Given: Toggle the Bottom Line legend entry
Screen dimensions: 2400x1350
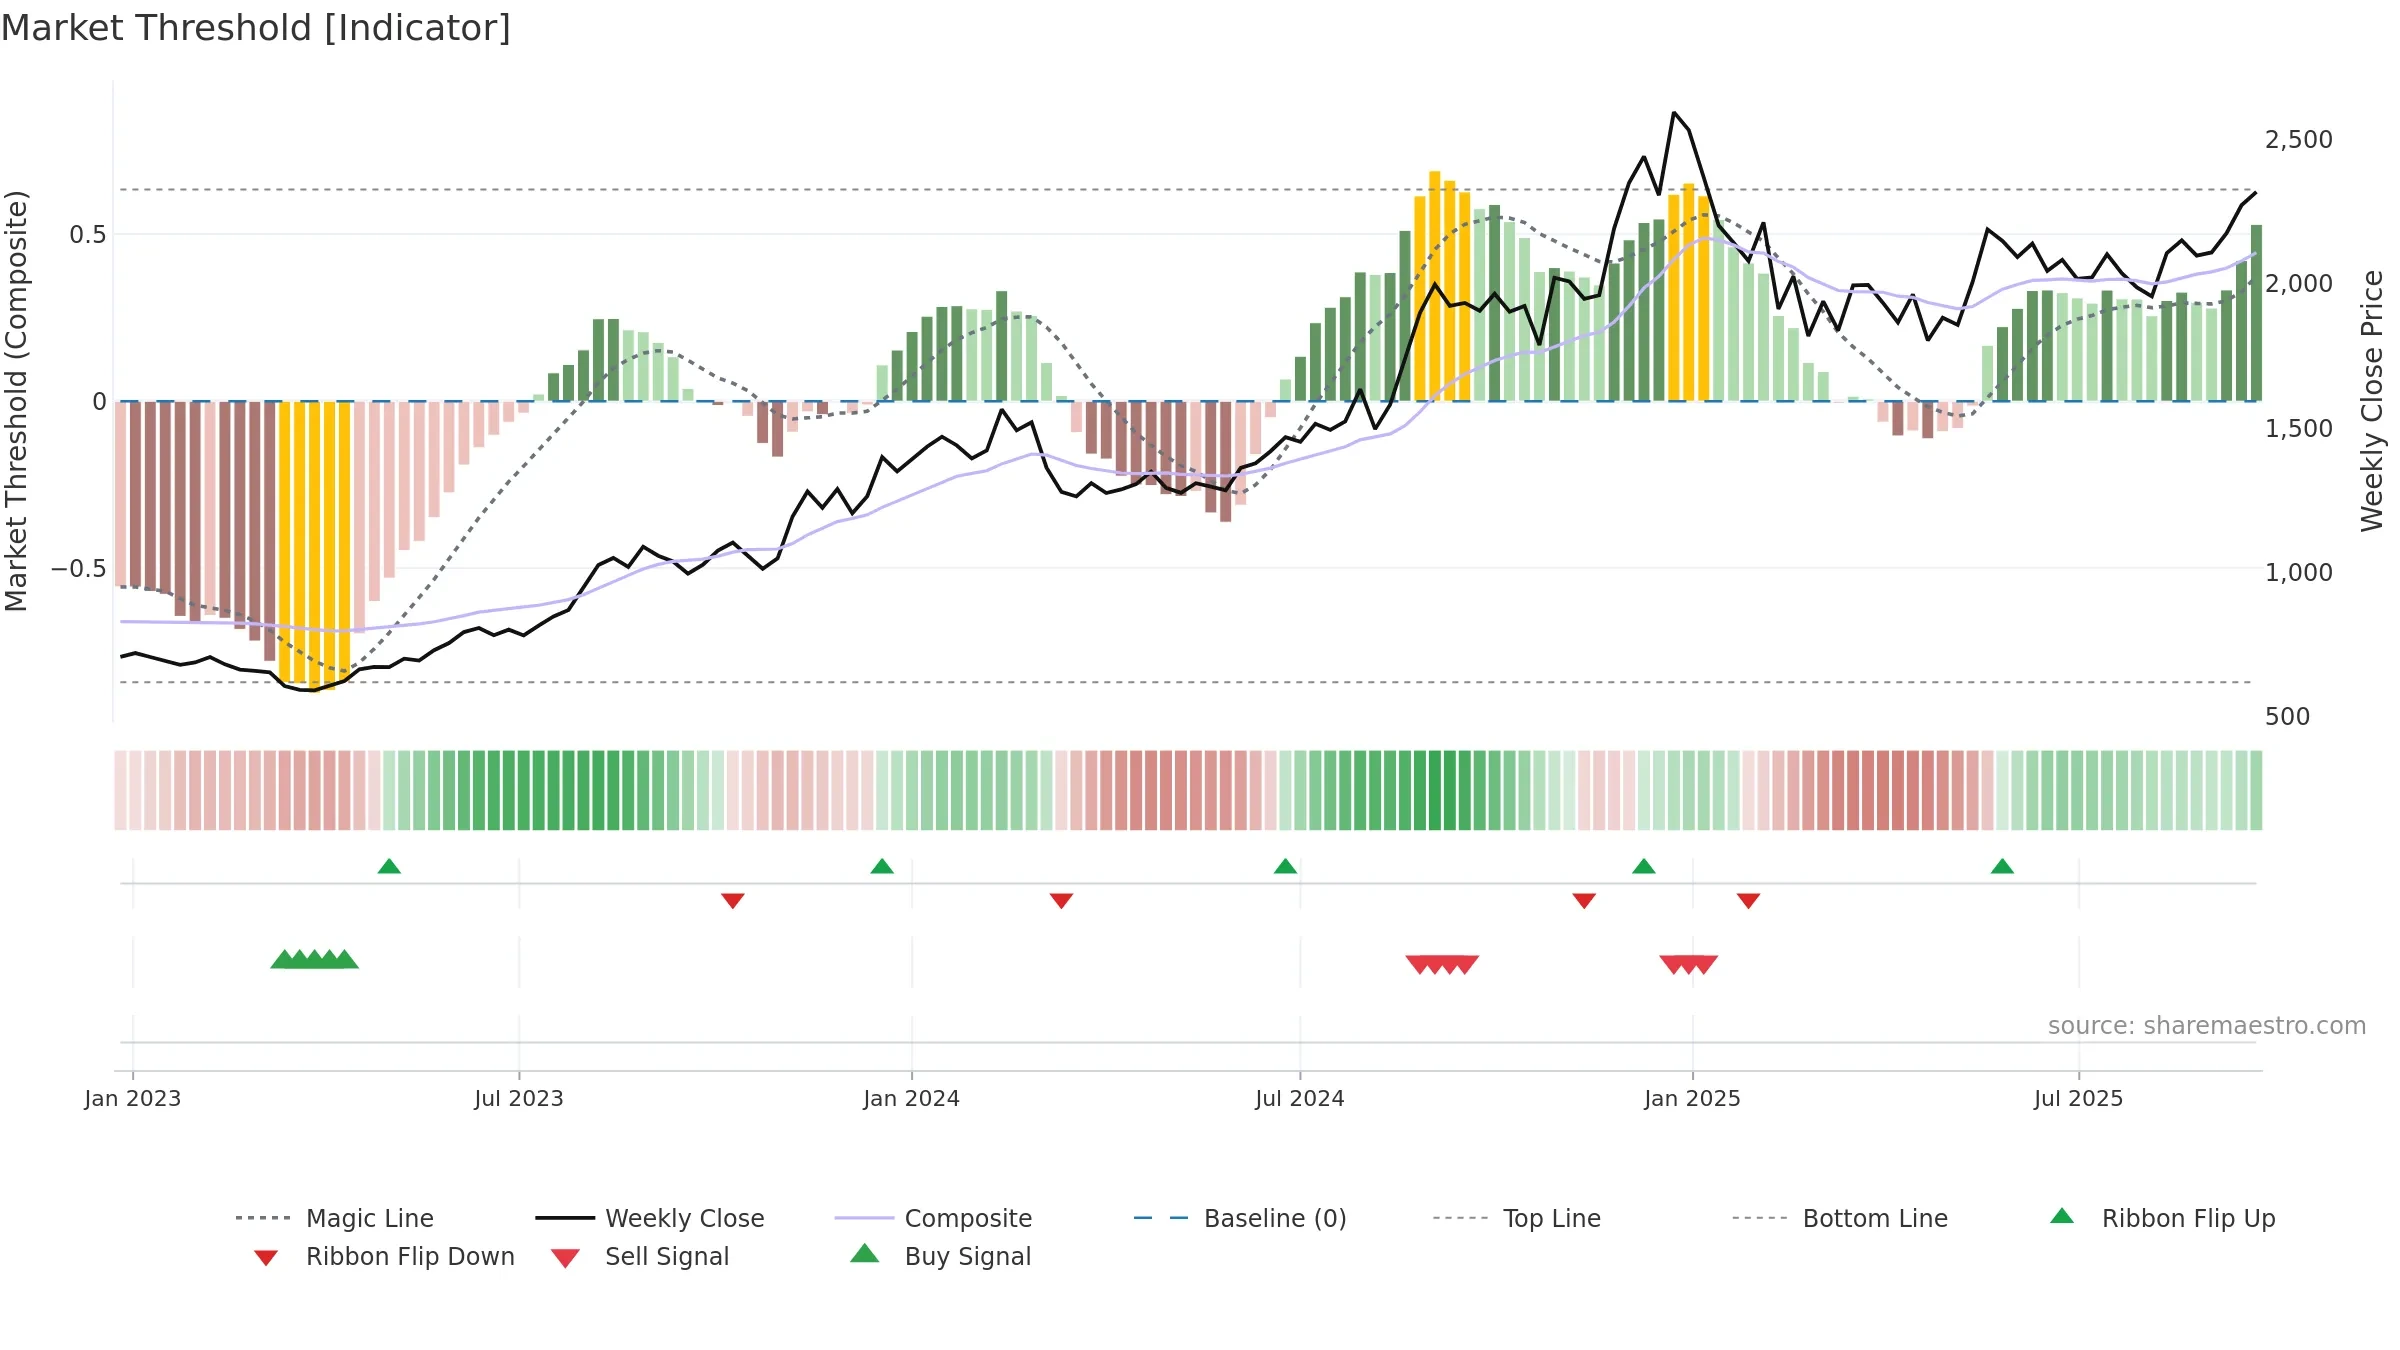Looking at the screenshot, I should pyautogui.click(x=1840, y=1218).
